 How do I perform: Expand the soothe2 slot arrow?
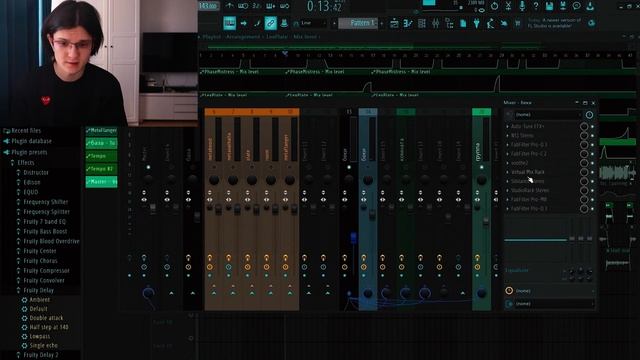click(507, 163)
